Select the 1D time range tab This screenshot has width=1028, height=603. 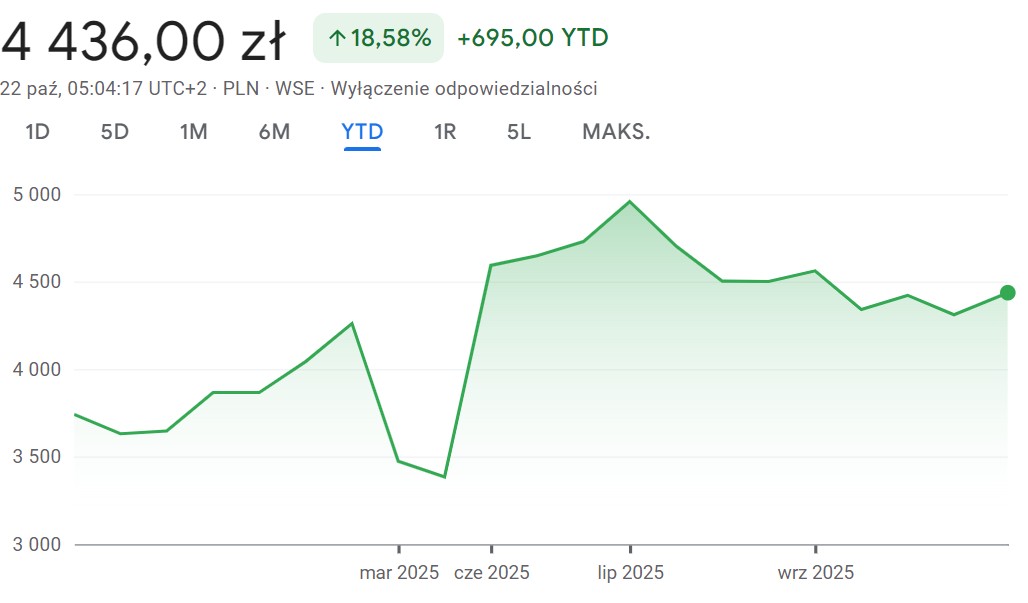pos(37,132)
